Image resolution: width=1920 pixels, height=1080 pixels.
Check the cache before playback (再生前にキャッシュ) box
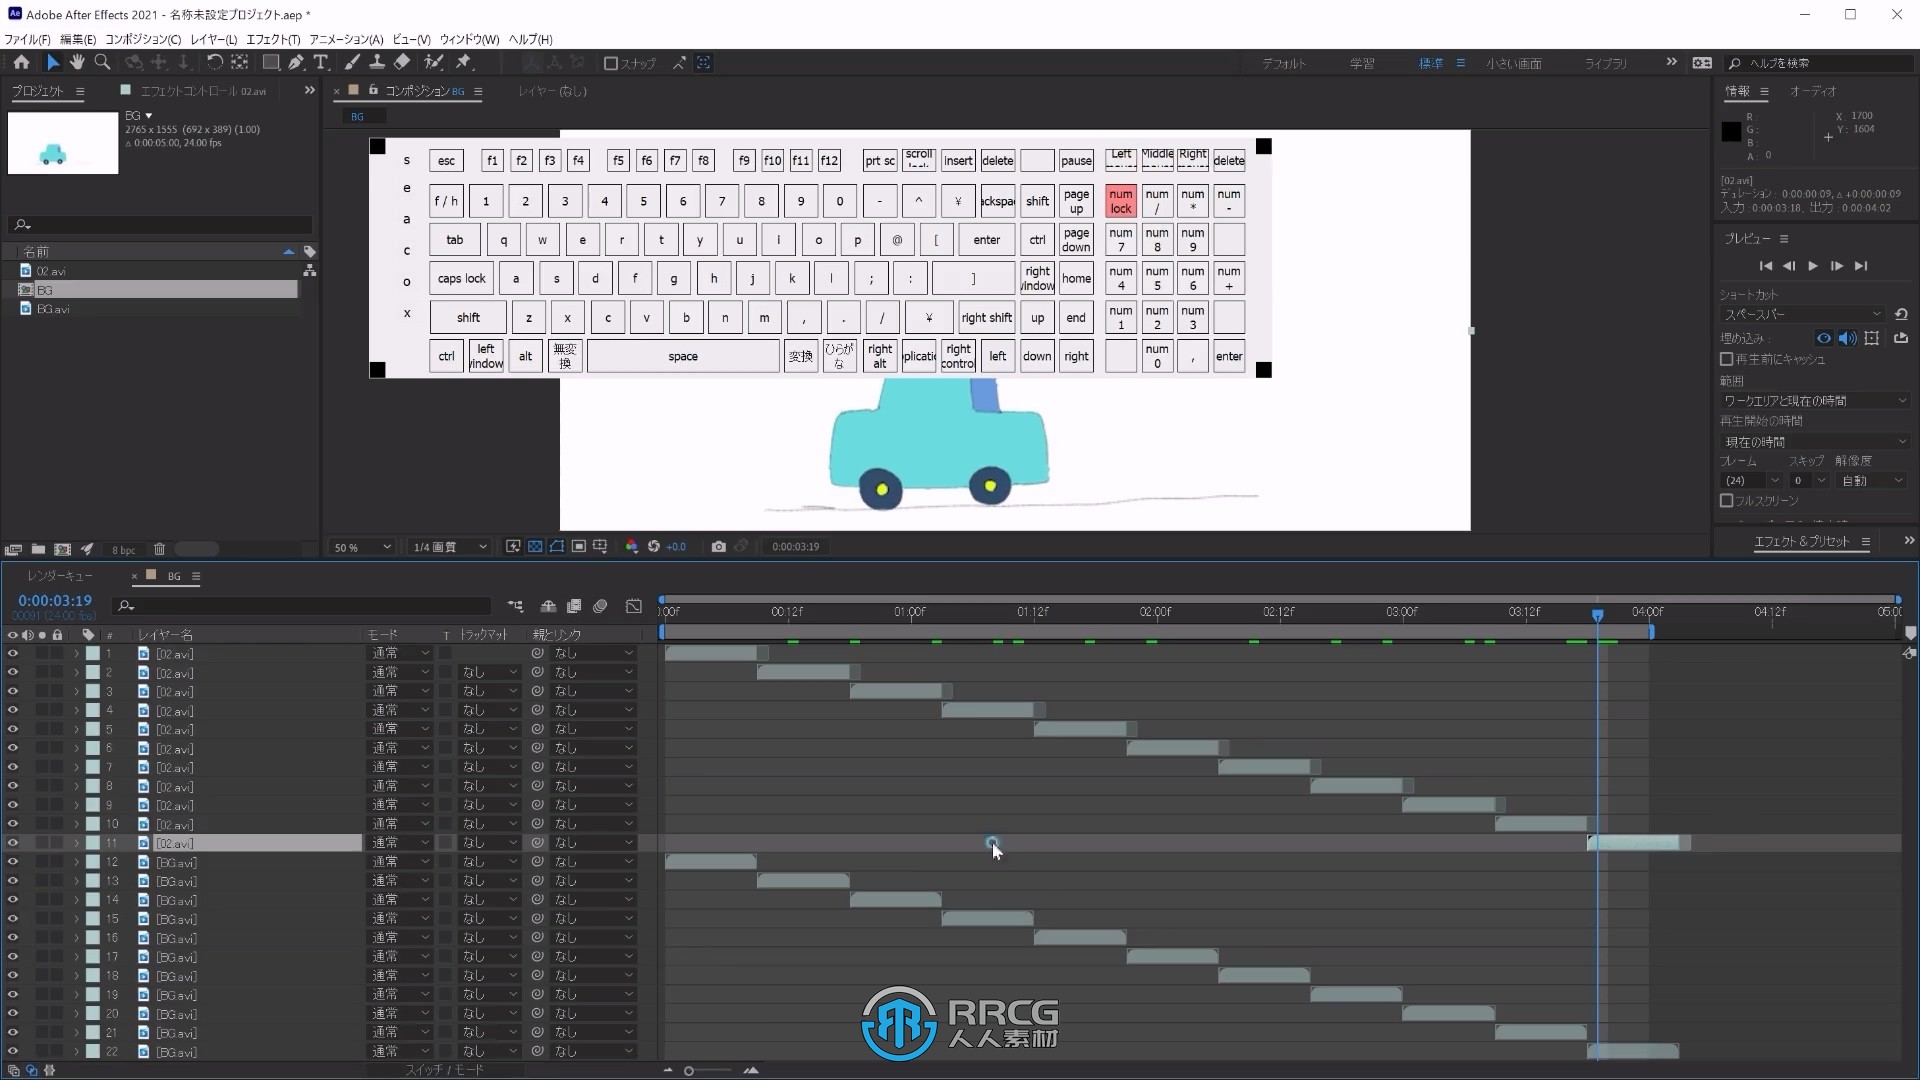[1726, 359]
